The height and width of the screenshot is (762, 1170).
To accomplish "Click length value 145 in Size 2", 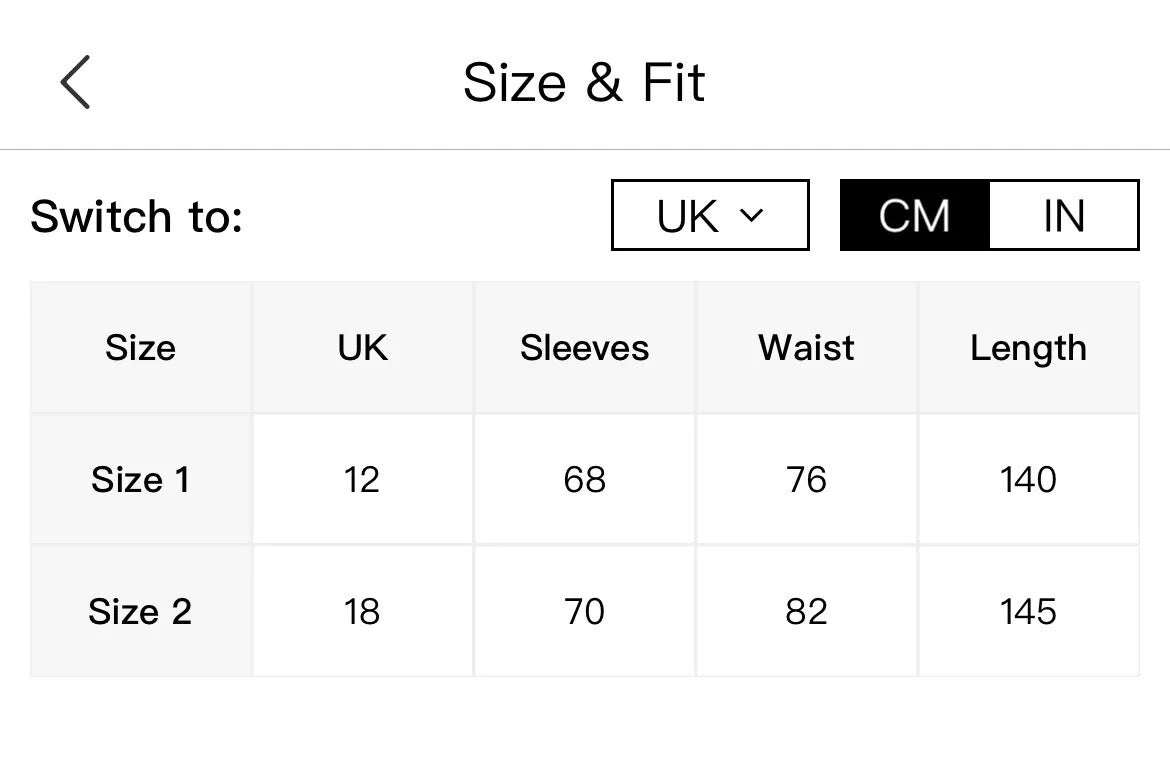I will click(x=1028, y=611).
